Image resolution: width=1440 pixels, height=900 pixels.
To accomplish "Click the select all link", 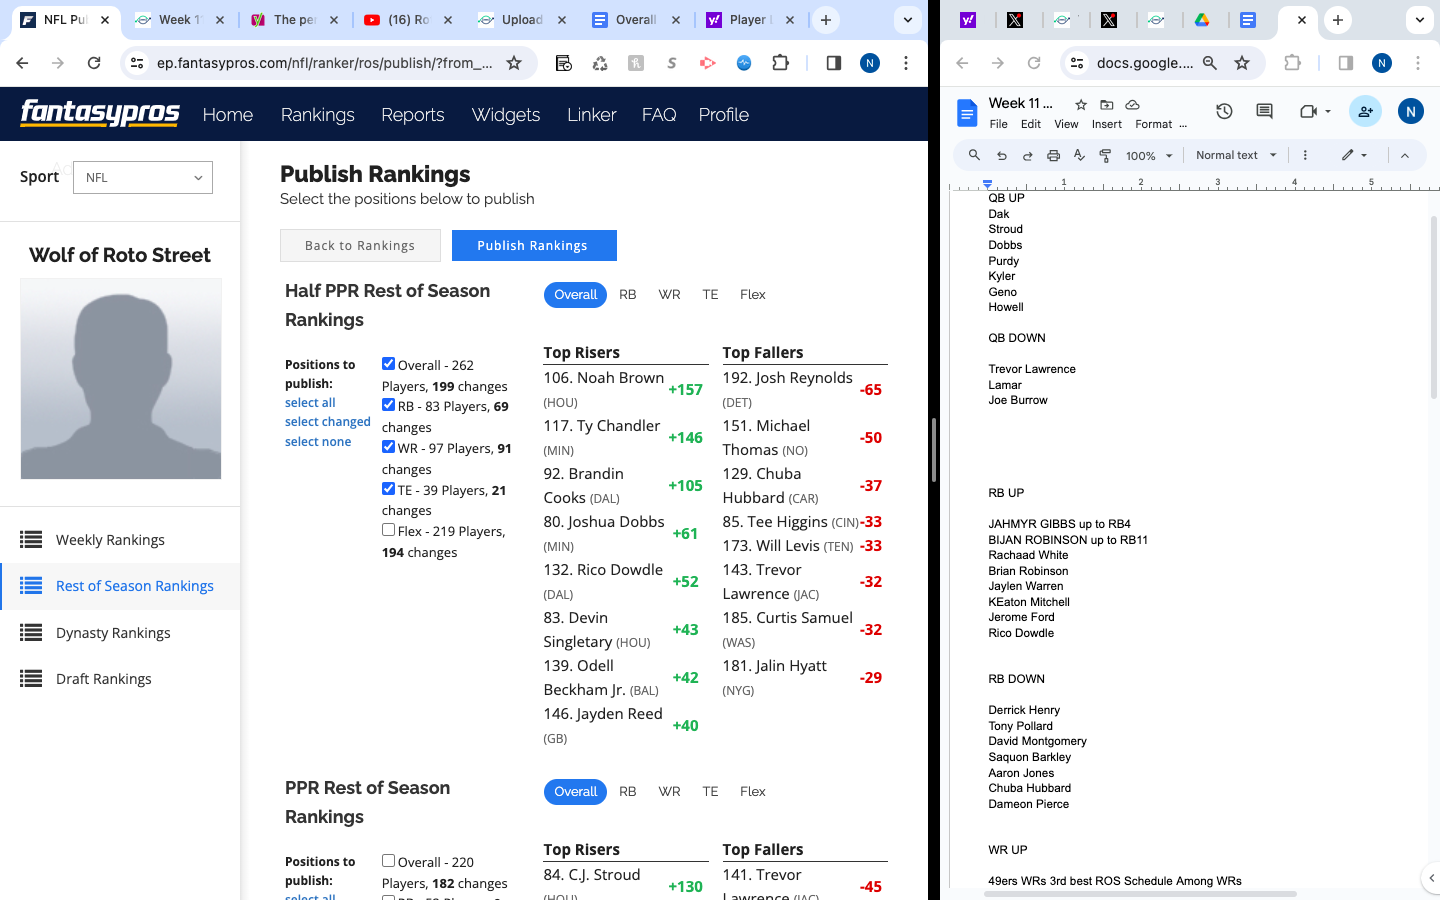I will 310,402.
